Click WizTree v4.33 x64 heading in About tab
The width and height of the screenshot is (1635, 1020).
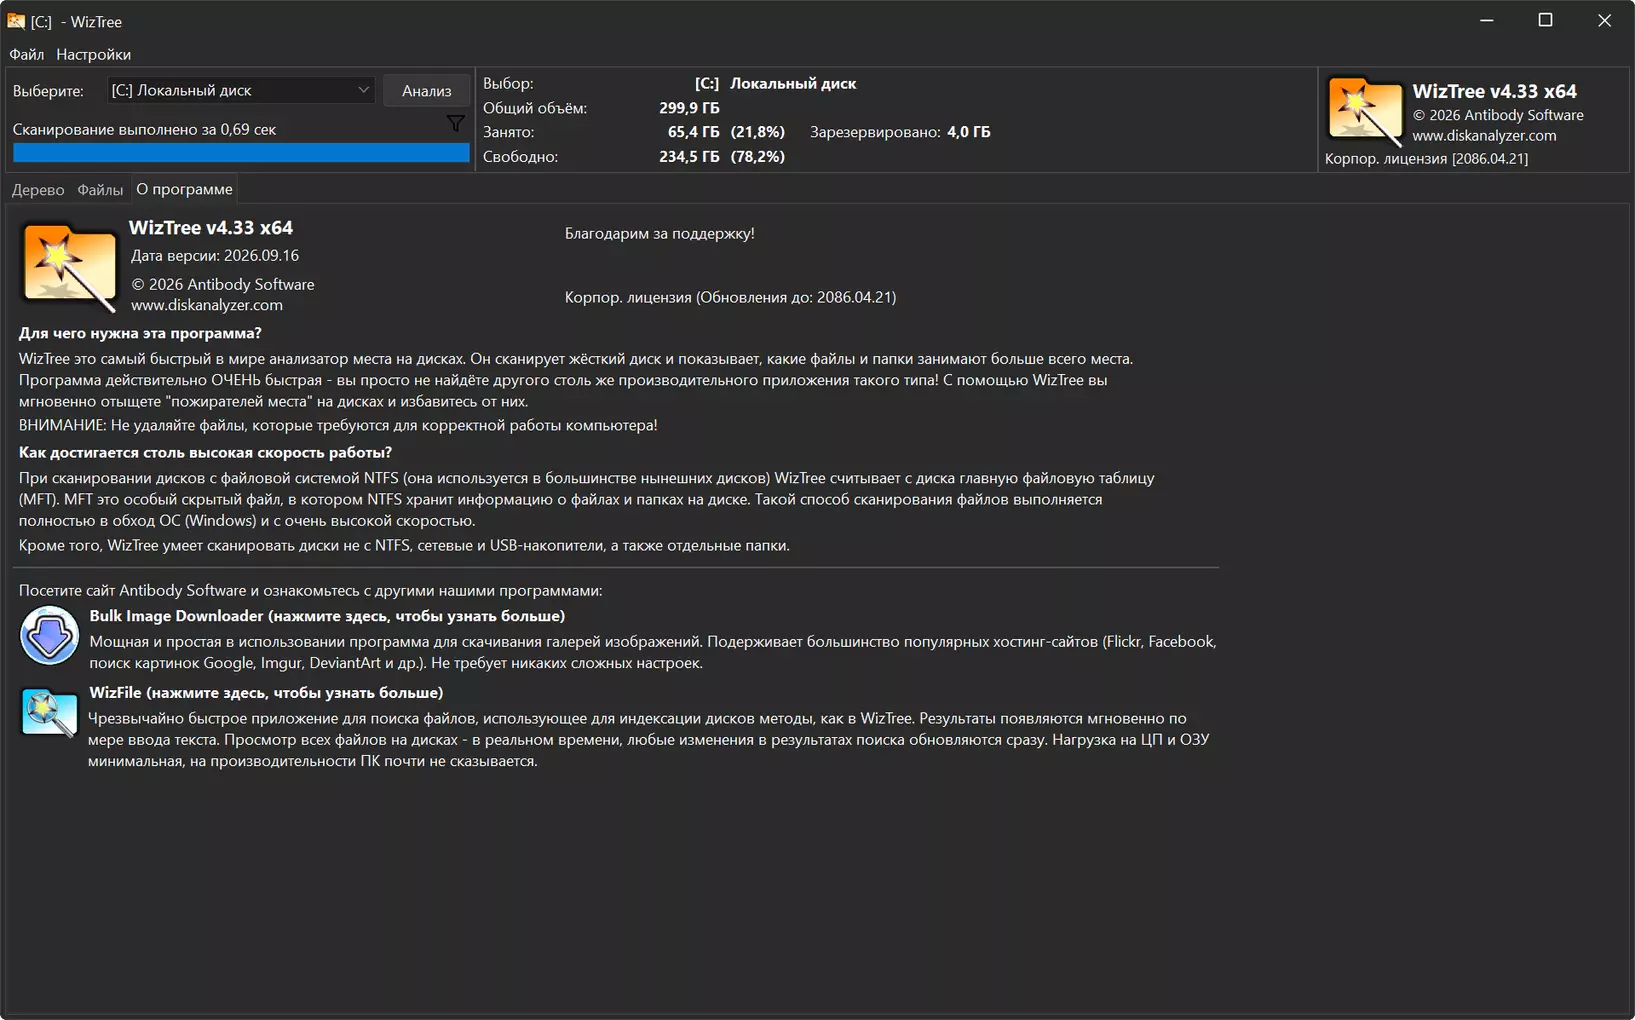click(x=211, y=228)
